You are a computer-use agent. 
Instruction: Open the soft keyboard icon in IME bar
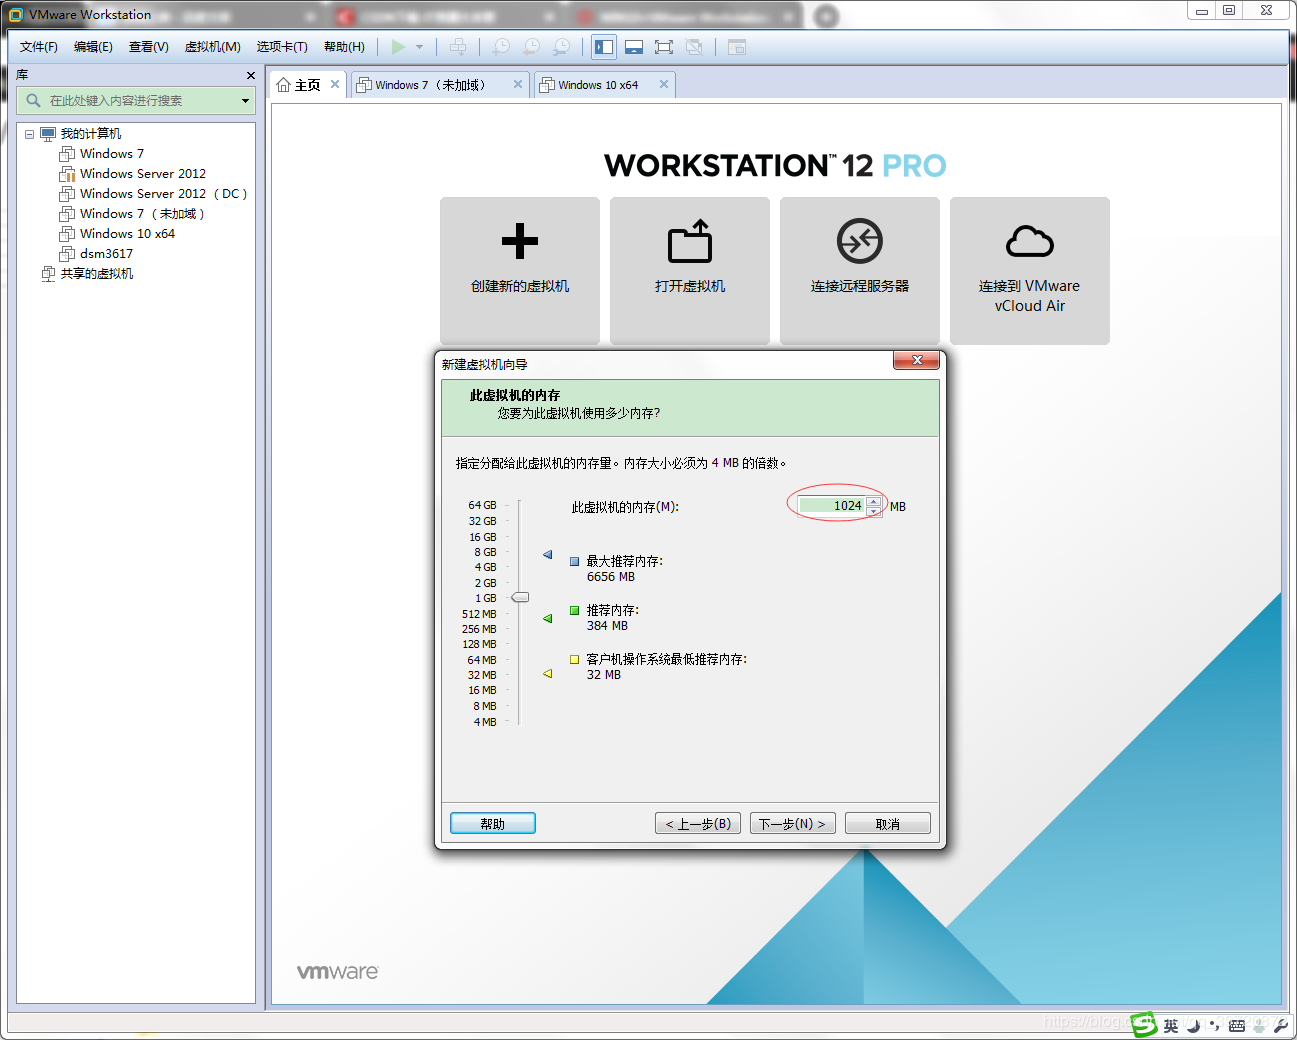1237,1026
